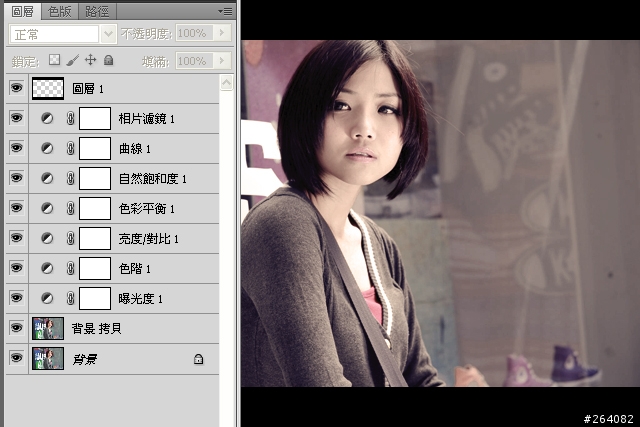Select layer name 相片濾鏡 1
Screen dimensions: 640x427
coord(147,119)
